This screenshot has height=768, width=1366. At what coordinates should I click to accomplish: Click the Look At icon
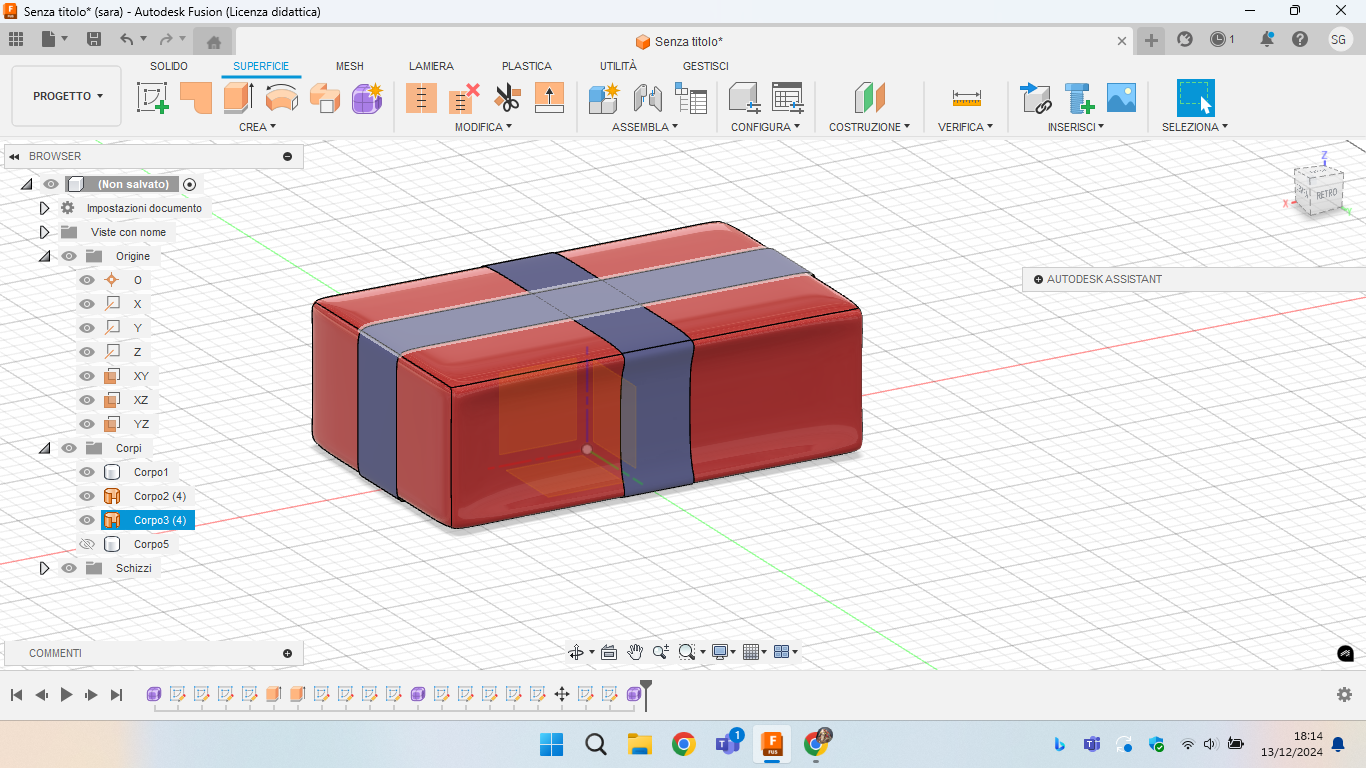point(609,652)
